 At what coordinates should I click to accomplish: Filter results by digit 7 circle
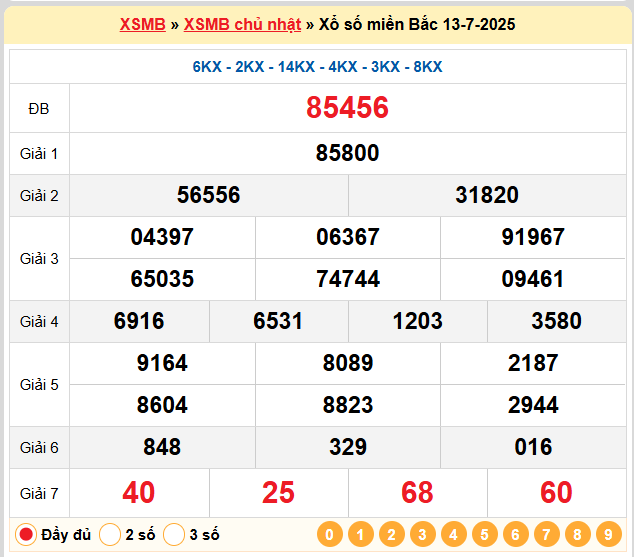(x=547, y=534)
